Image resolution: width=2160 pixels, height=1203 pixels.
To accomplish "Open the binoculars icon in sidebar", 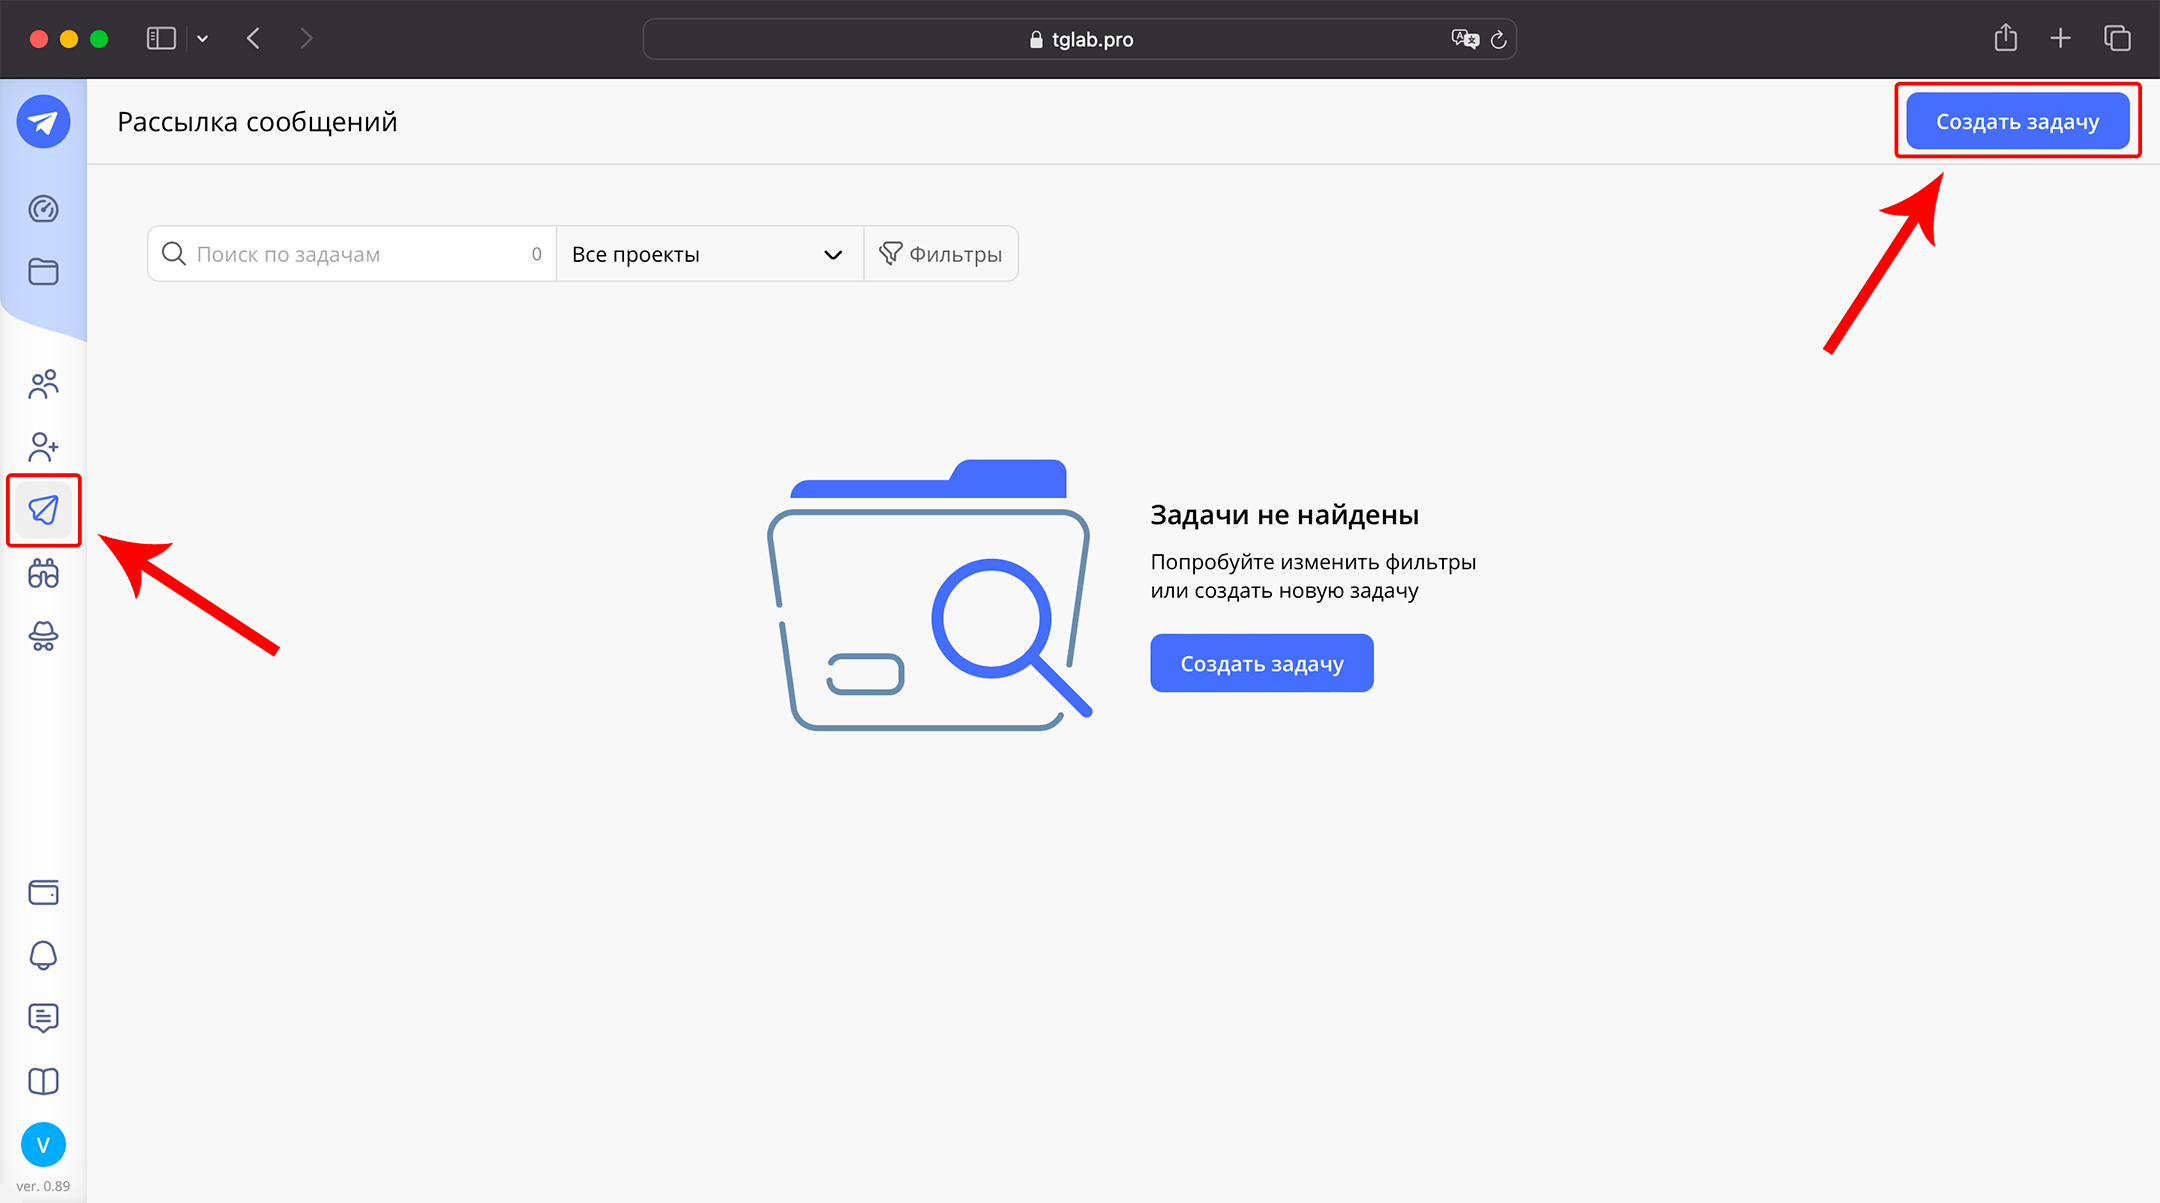I will pyautogui.click(x=43, y=573).
